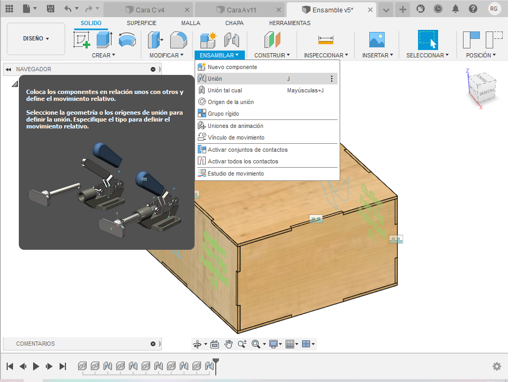514x382 pixels.
Task: Open the RG user profile
Action: [494, 9]
